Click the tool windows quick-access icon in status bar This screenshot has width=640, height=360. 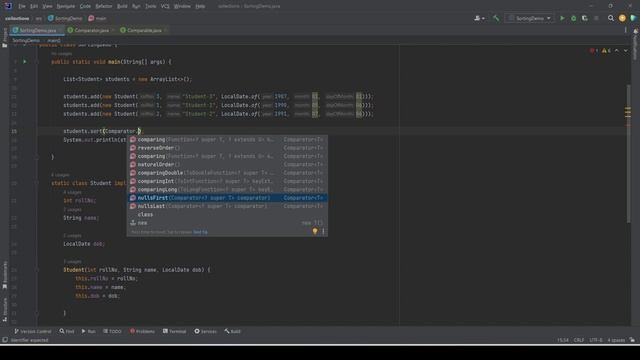(x=5, y=340)
